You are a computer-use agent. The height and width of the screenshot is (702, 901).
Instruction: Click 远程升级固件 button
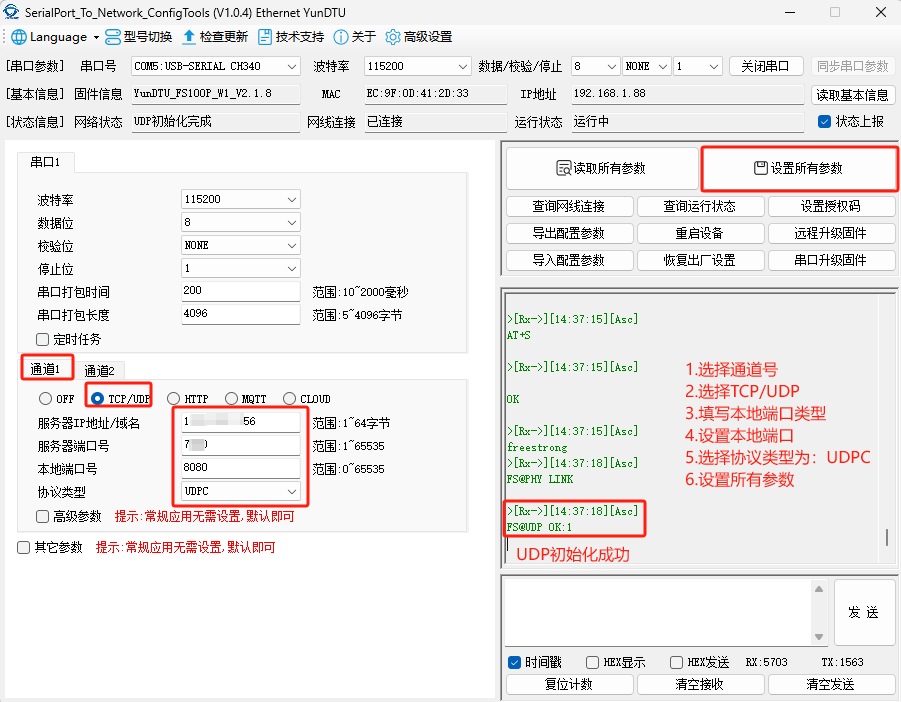click(x=831, y=233)
